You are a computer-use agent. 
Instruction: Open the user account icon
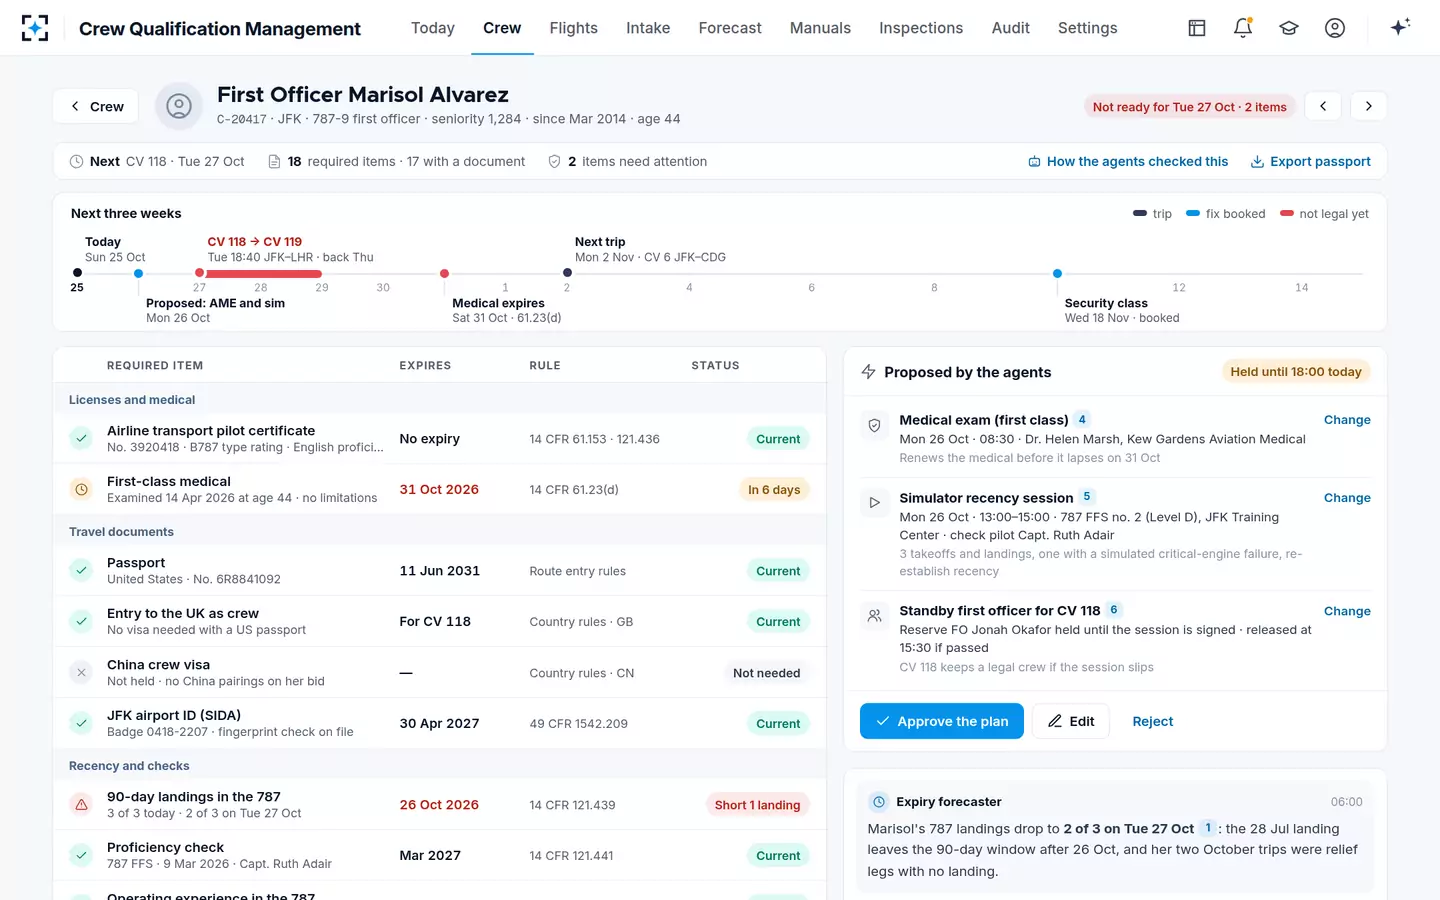(1335, 28)
